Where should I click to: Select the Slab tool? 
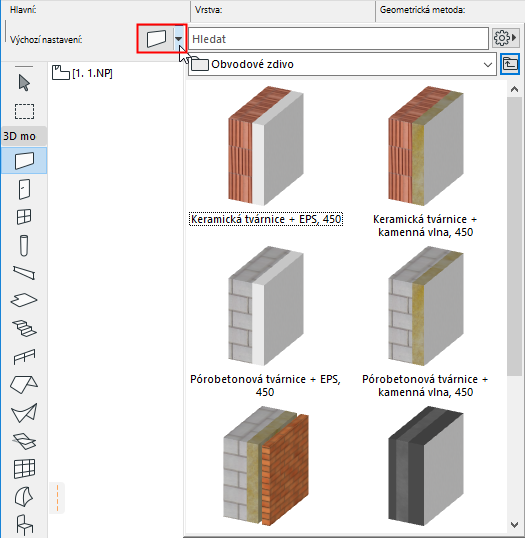pos(24,300)
